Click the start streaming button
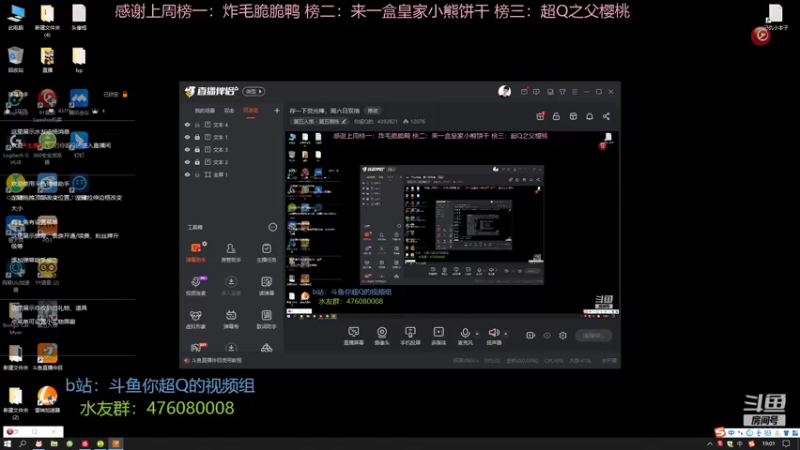 click(x=593, y=335)
